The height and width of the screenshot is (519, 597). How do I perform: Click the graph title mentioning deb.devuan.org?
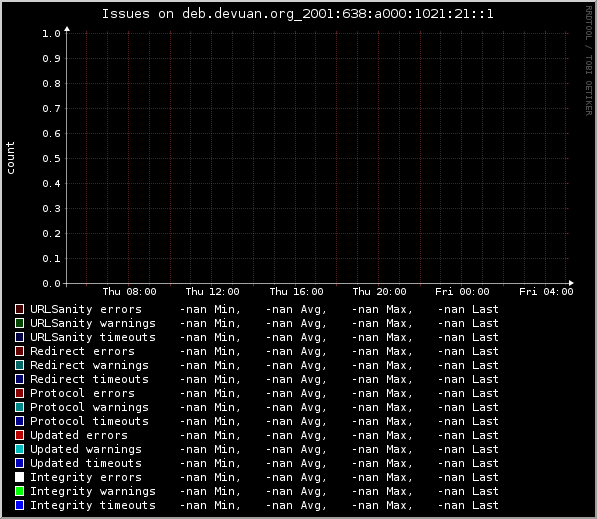tap(298, 14)
